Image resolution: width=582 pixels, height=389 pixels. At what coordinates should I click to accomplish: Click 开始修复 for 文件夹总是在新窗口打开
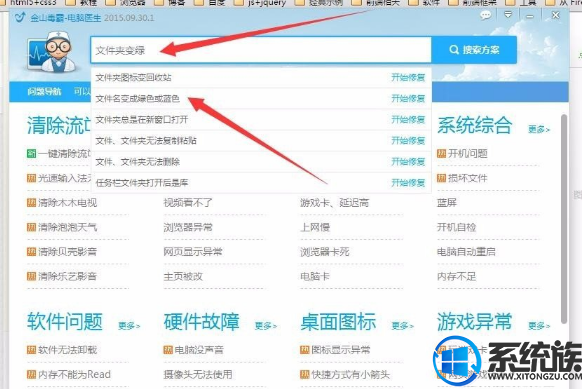408,120
